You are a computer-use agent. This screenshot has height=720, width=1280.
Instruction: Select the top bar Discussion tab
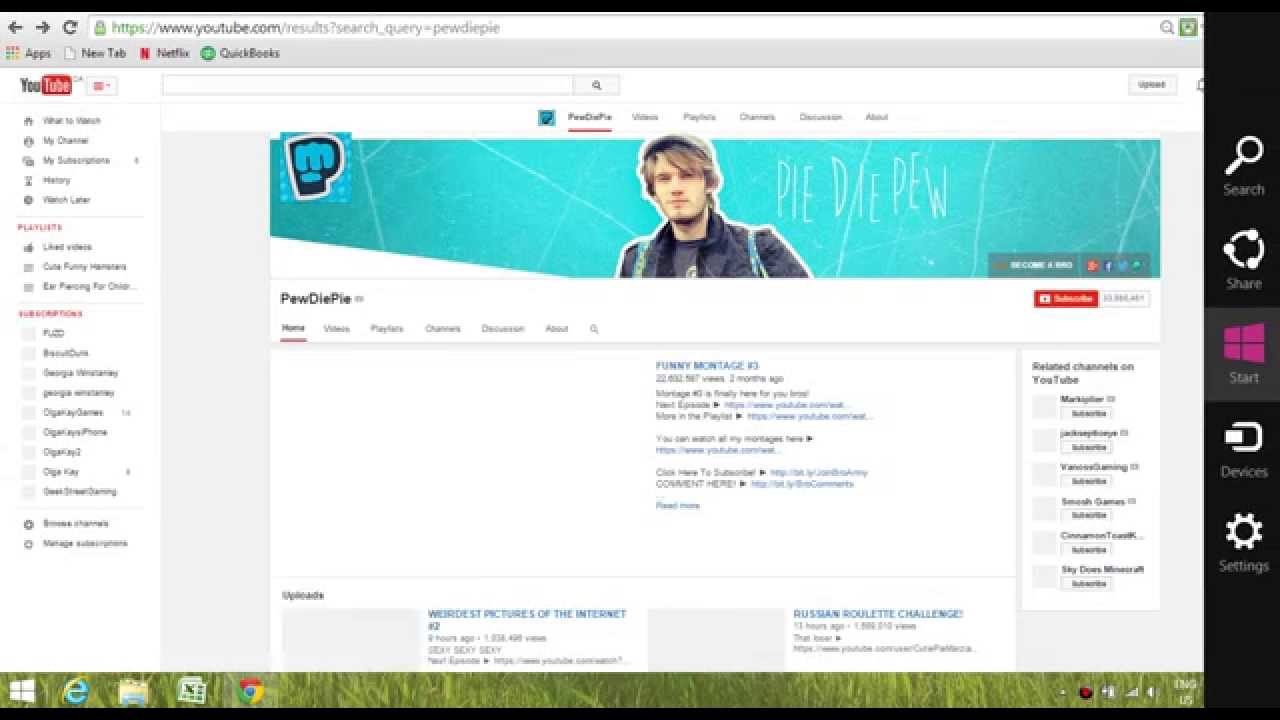pos(820,117)
